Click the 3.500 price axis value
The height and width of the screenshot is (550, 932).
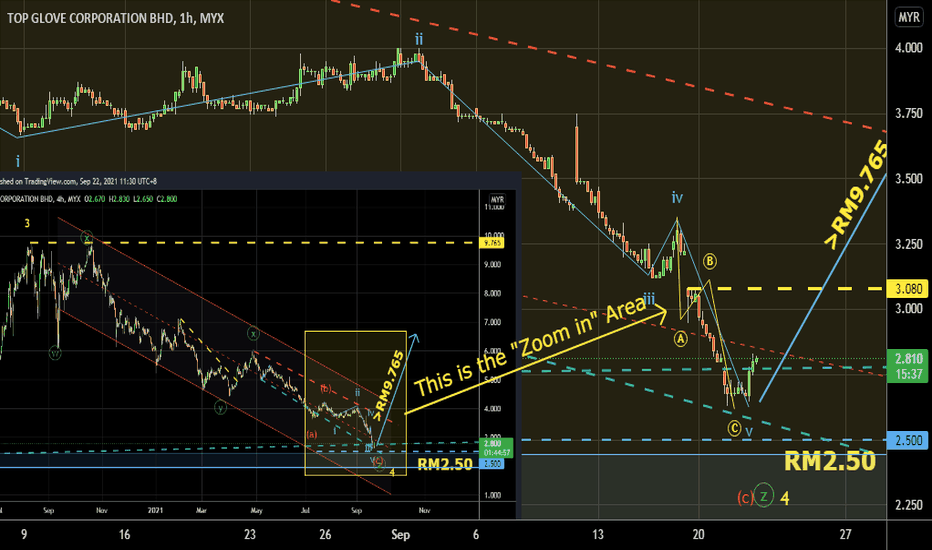(909, 179)
